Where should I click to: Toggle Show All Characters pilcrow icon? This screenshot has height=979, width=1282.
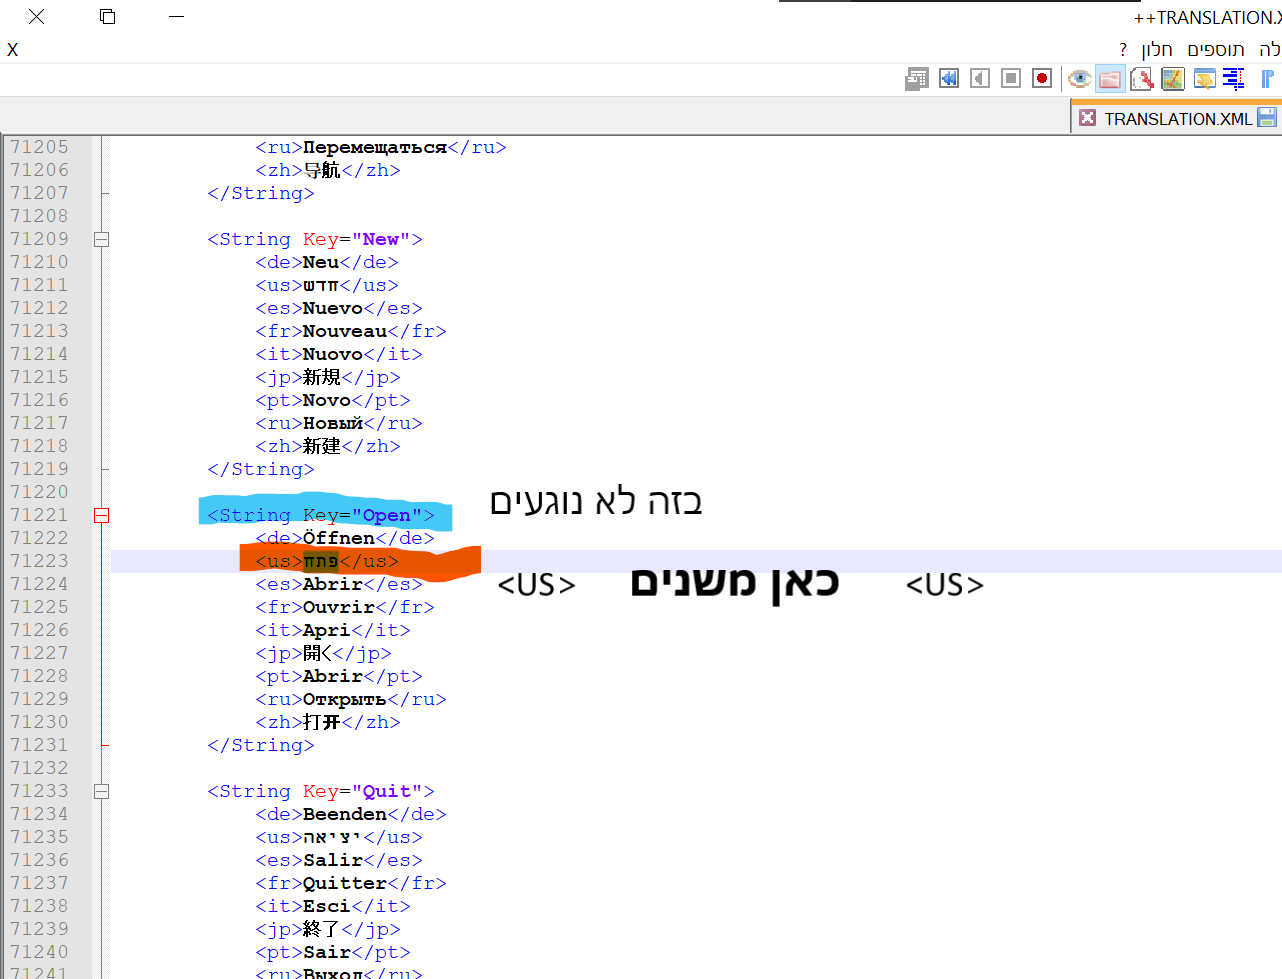pos(1267,79)
